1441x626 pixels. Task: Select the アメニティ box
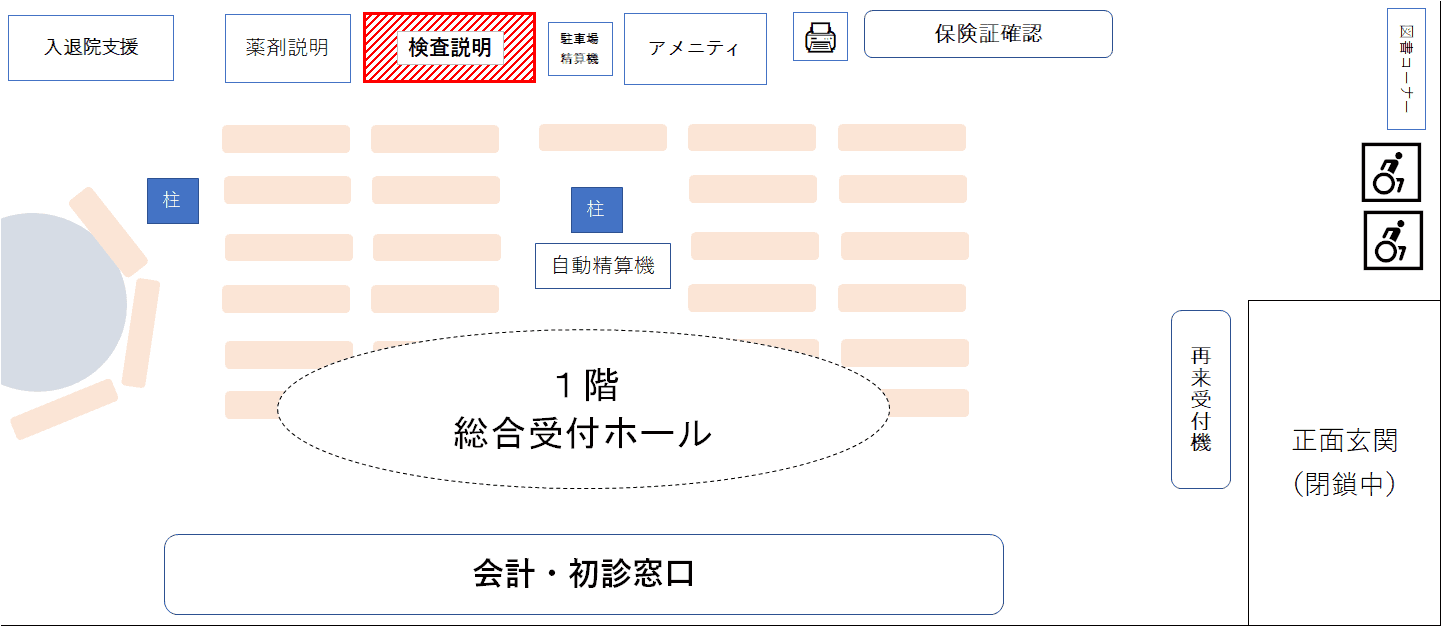coord(695,49)
